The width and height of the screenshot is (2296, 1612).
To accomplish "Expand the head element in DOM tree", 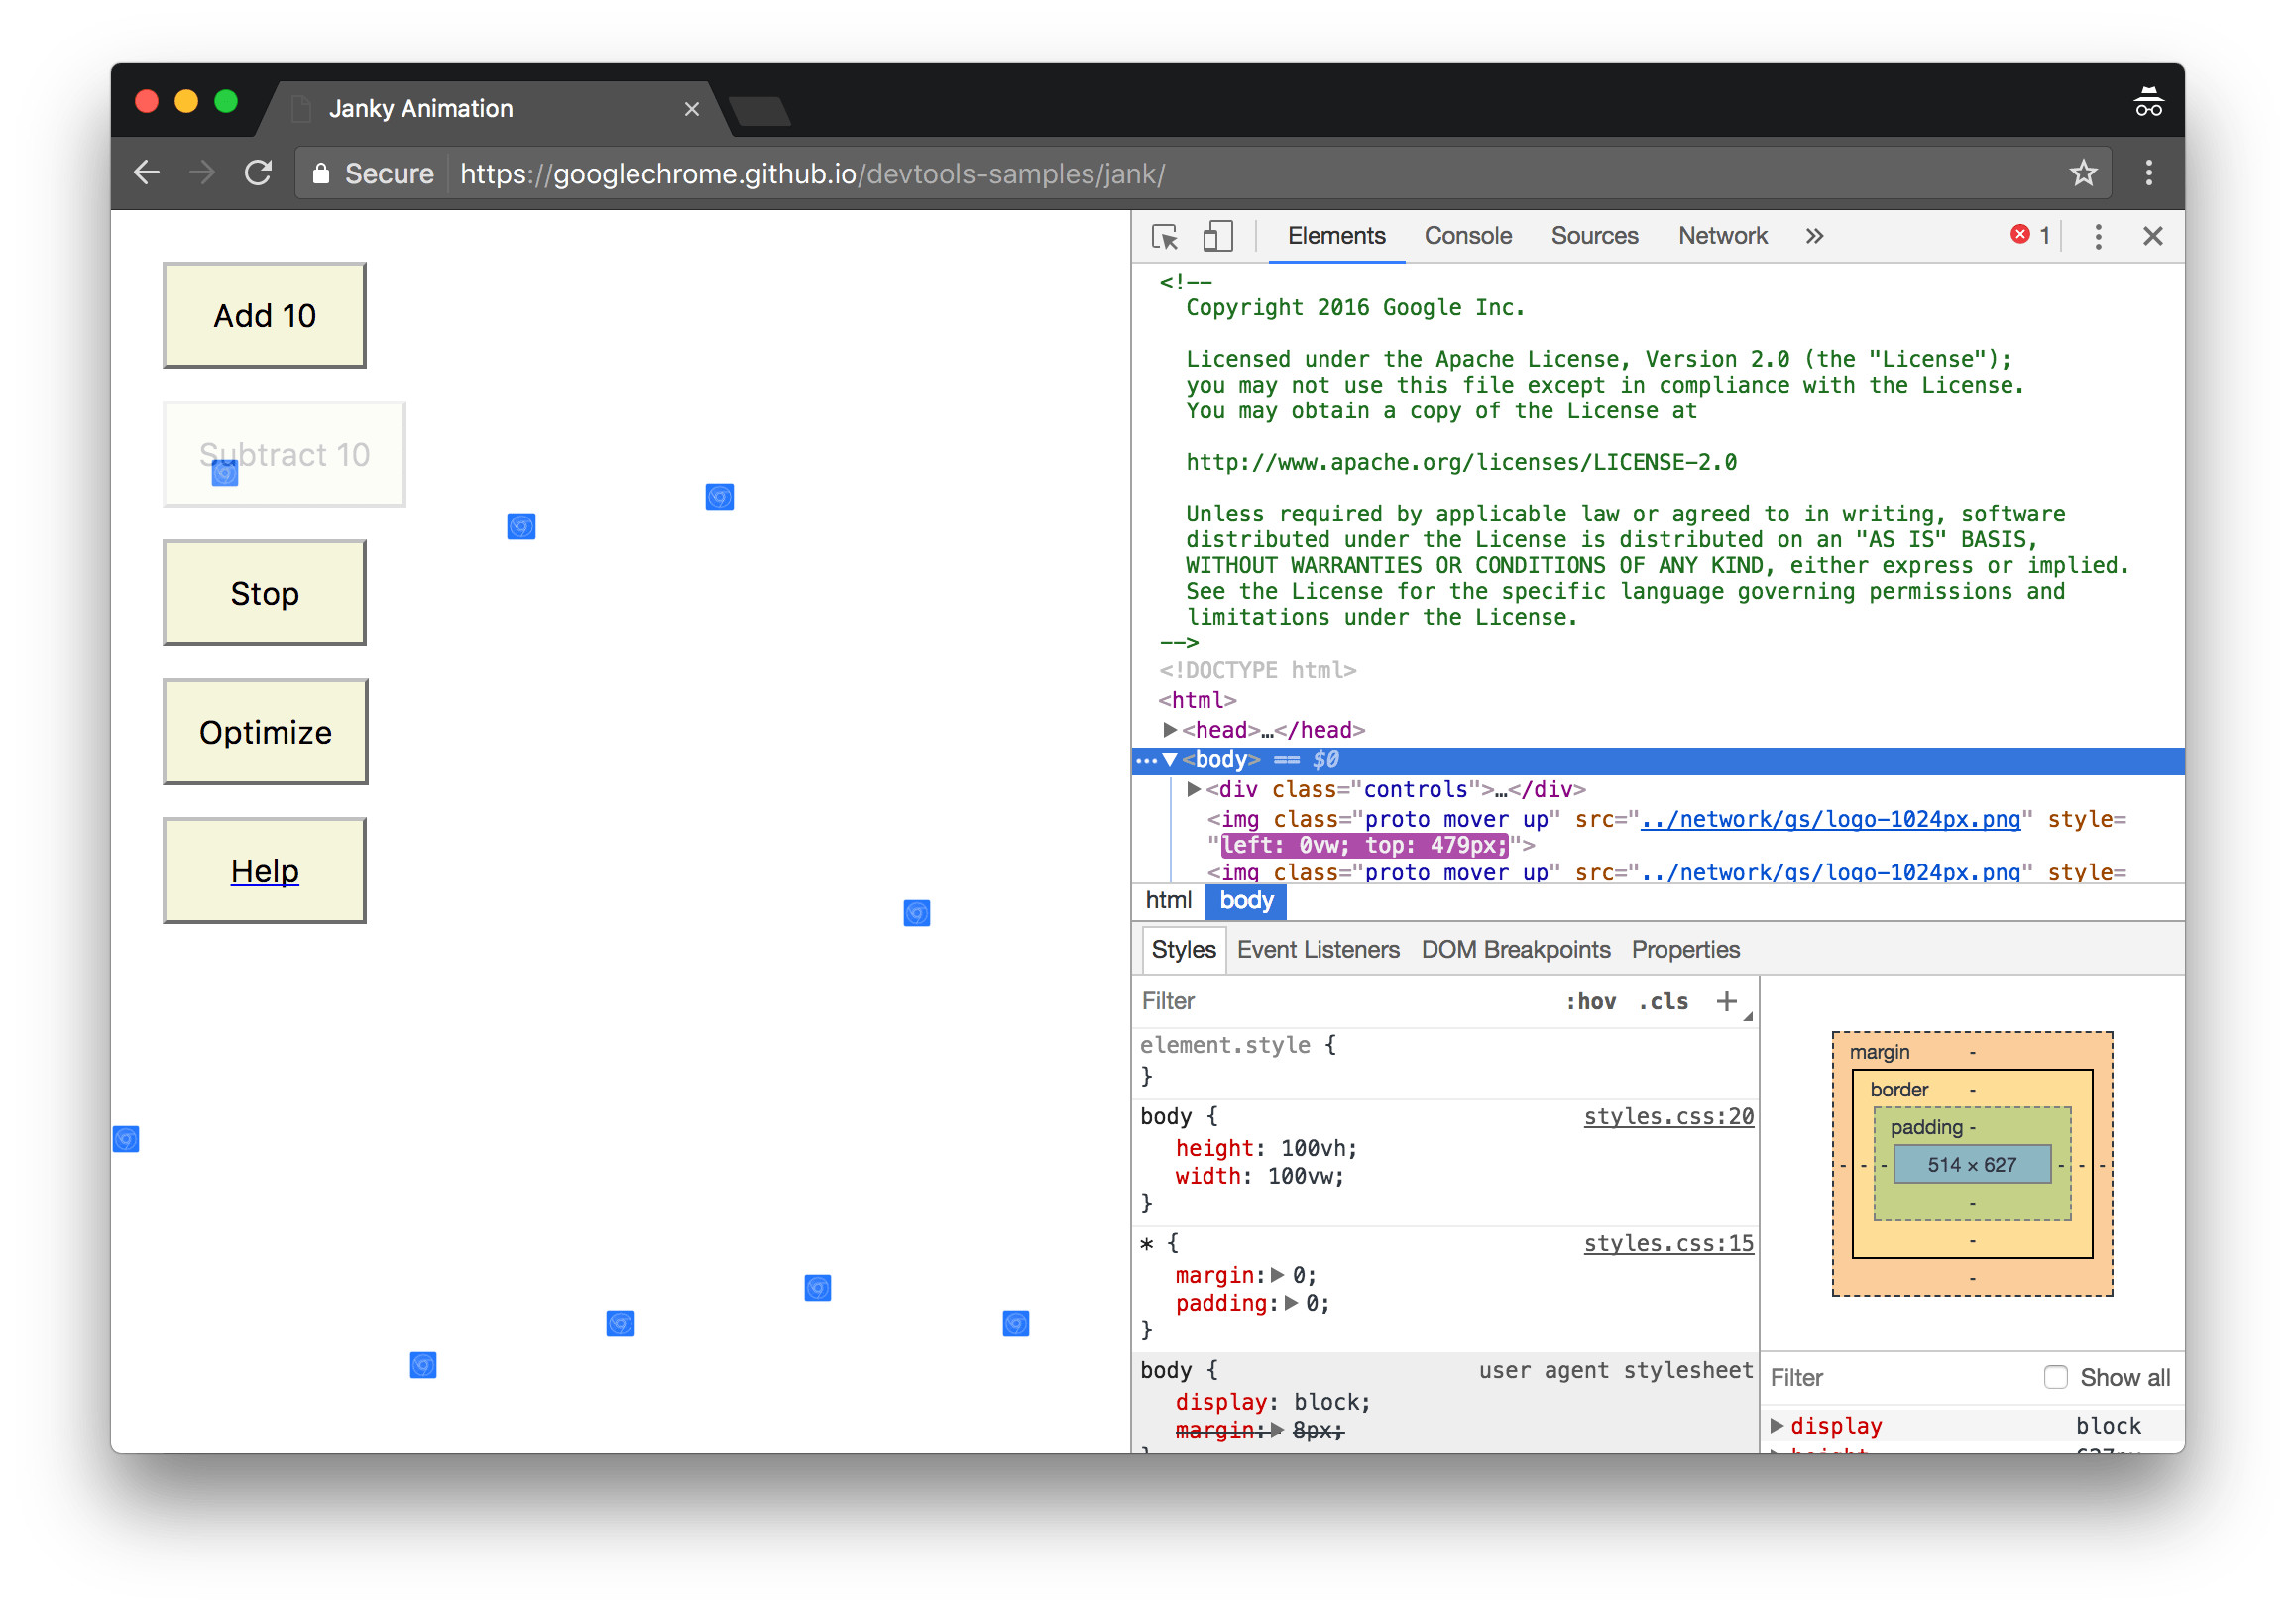I will 1170,731.
